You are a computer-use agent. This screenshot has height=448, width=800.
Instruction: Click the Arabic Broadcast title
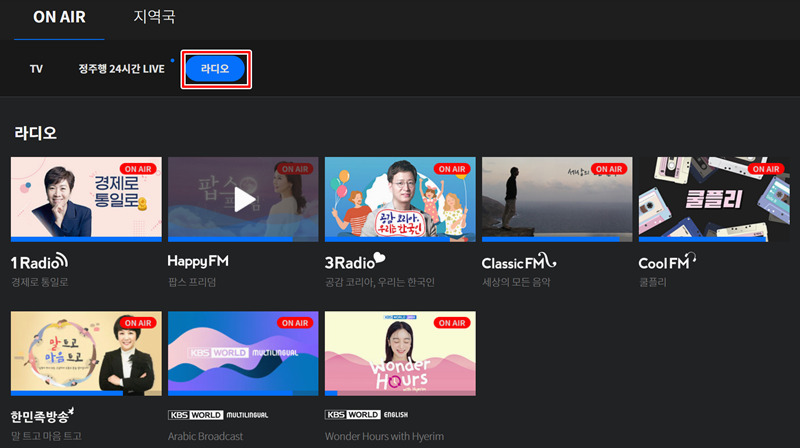coord(205,436)
